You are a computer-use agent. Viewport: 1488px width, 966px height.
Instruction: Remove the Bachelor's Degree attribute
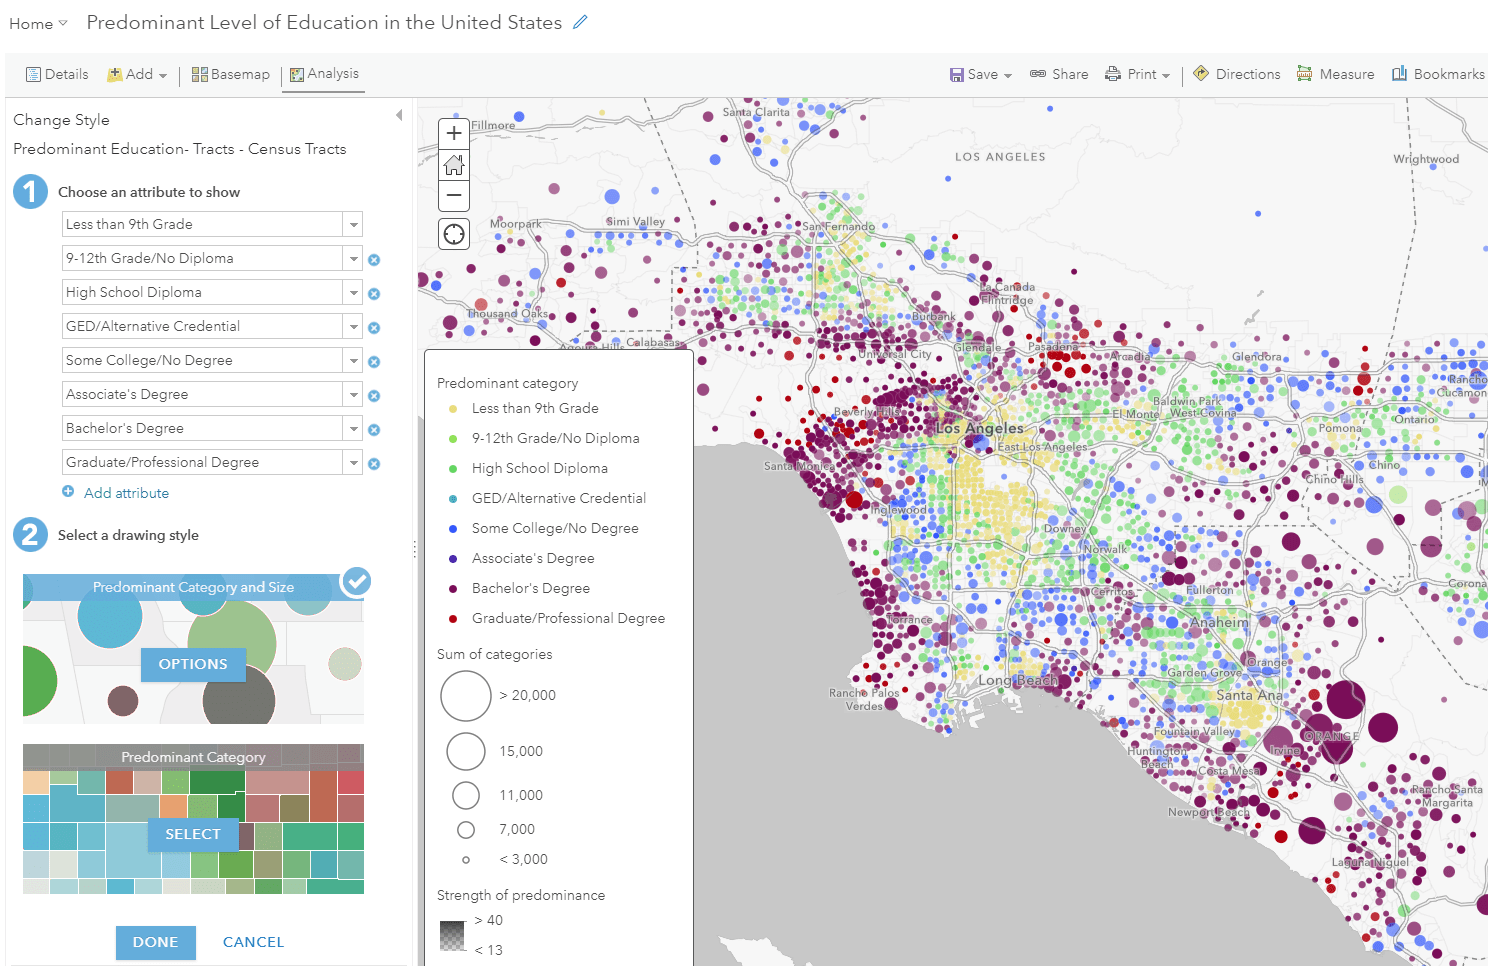374,430
